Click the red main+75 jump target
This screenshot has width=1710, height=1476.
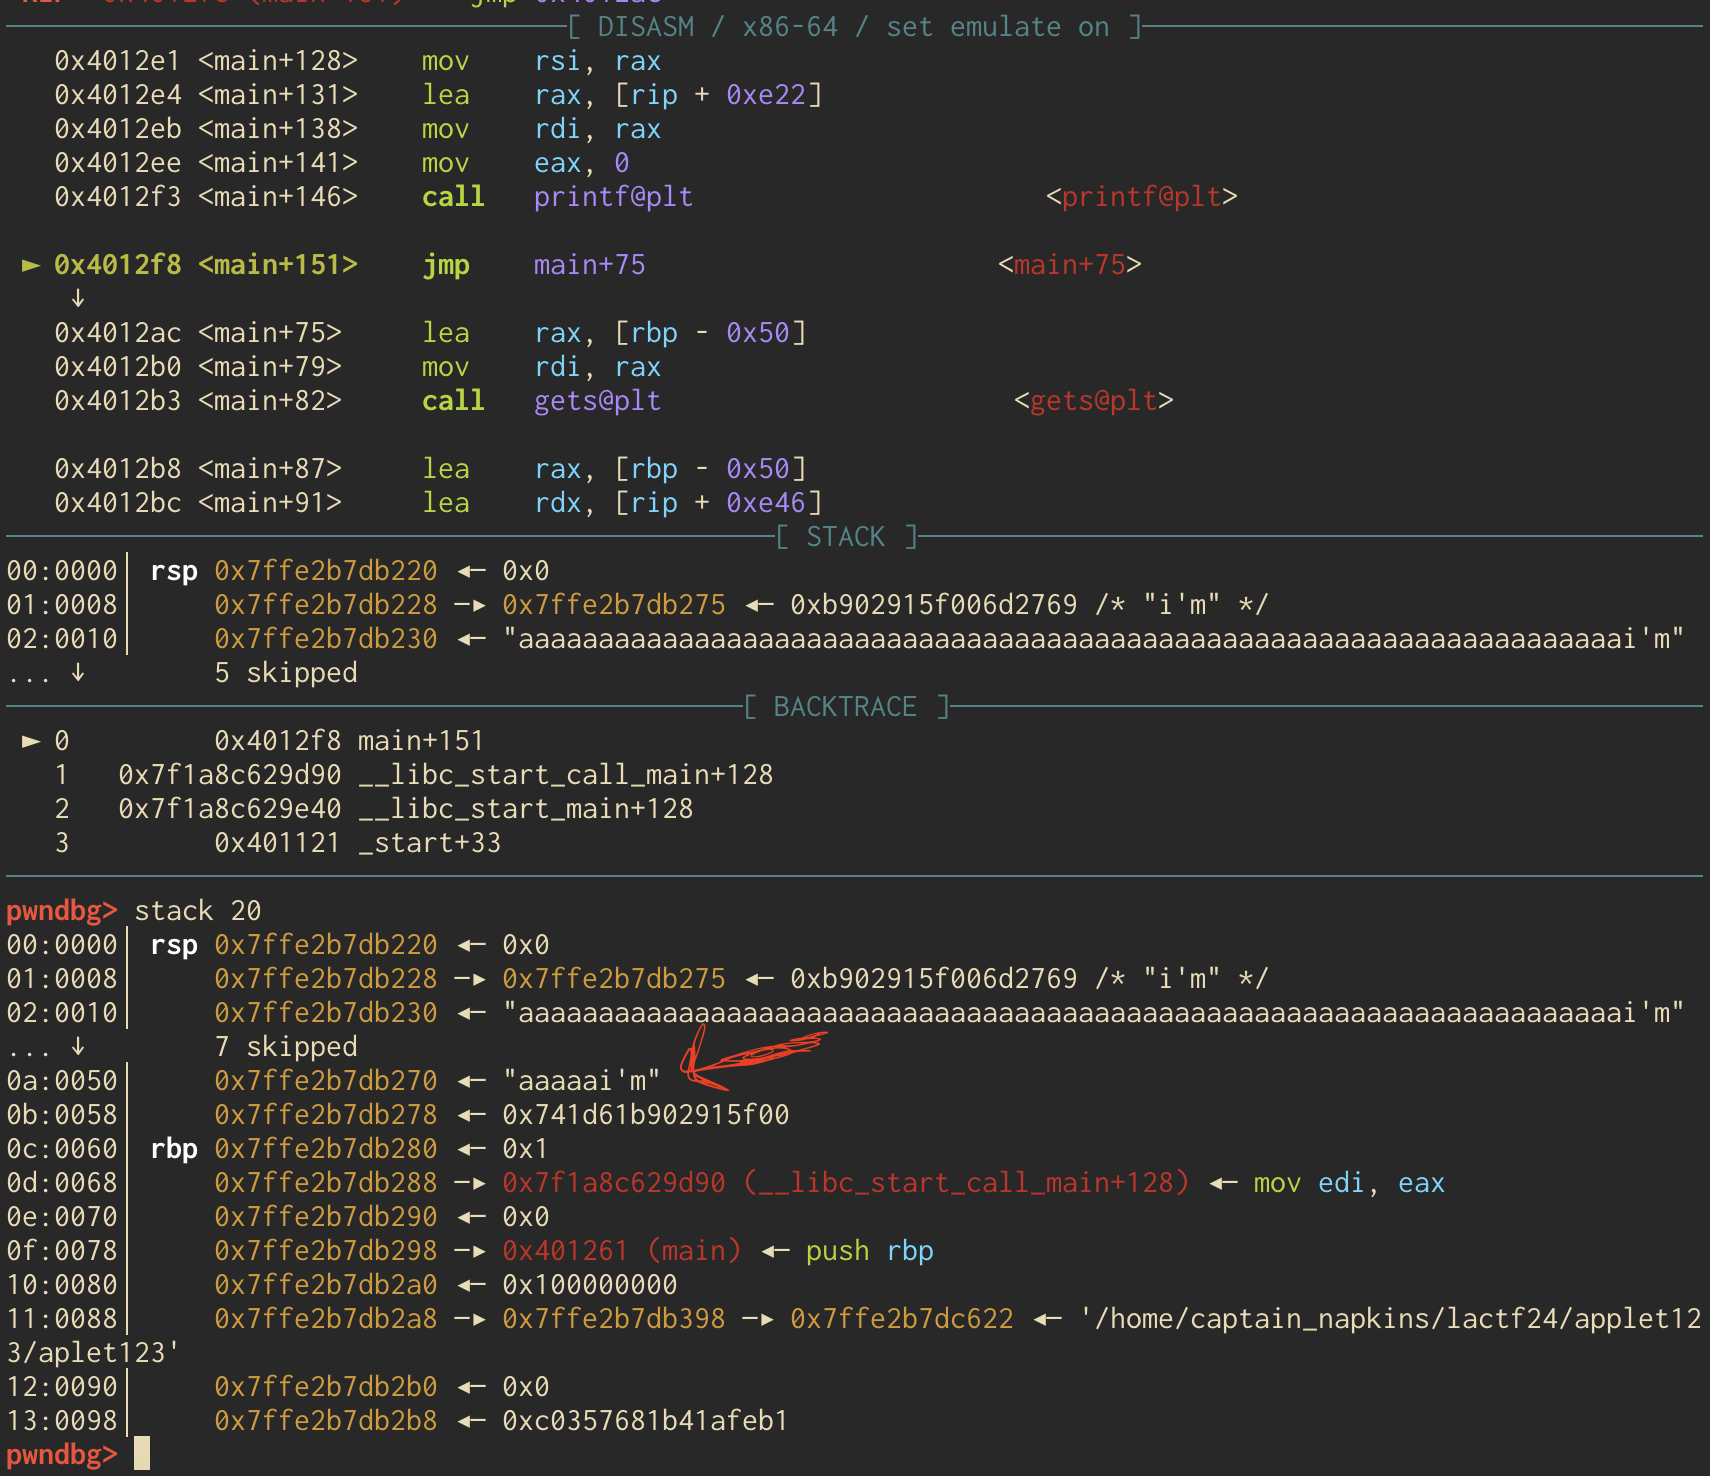pyautogui.click(x=1069, y=265)
